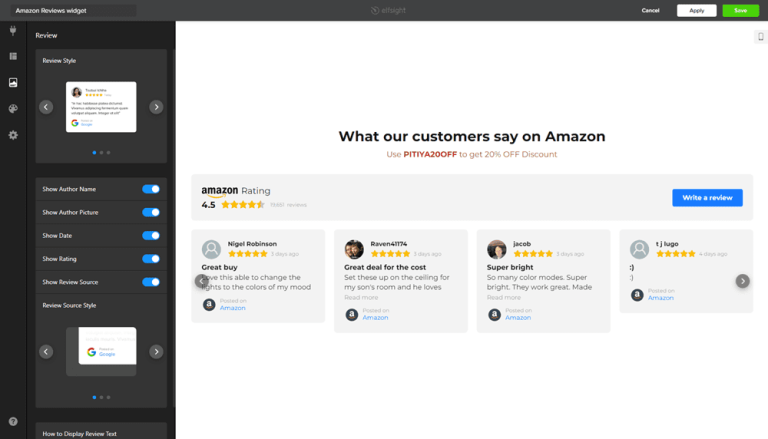The height and width of the screenshot is (439, 768).
Task: Click the help question mark icon
Action: 13,422
